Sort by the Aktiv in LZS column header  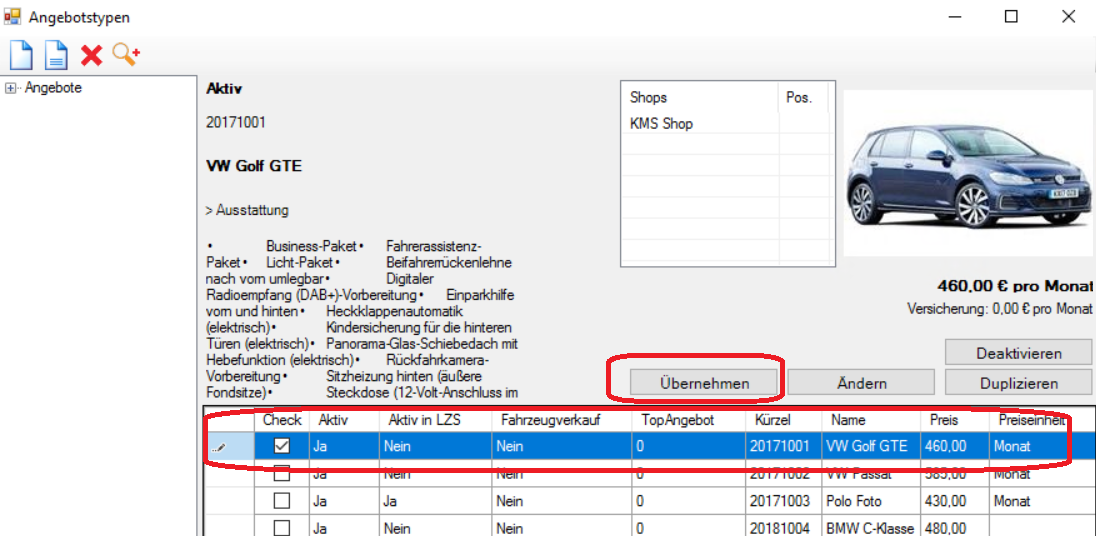435,420
